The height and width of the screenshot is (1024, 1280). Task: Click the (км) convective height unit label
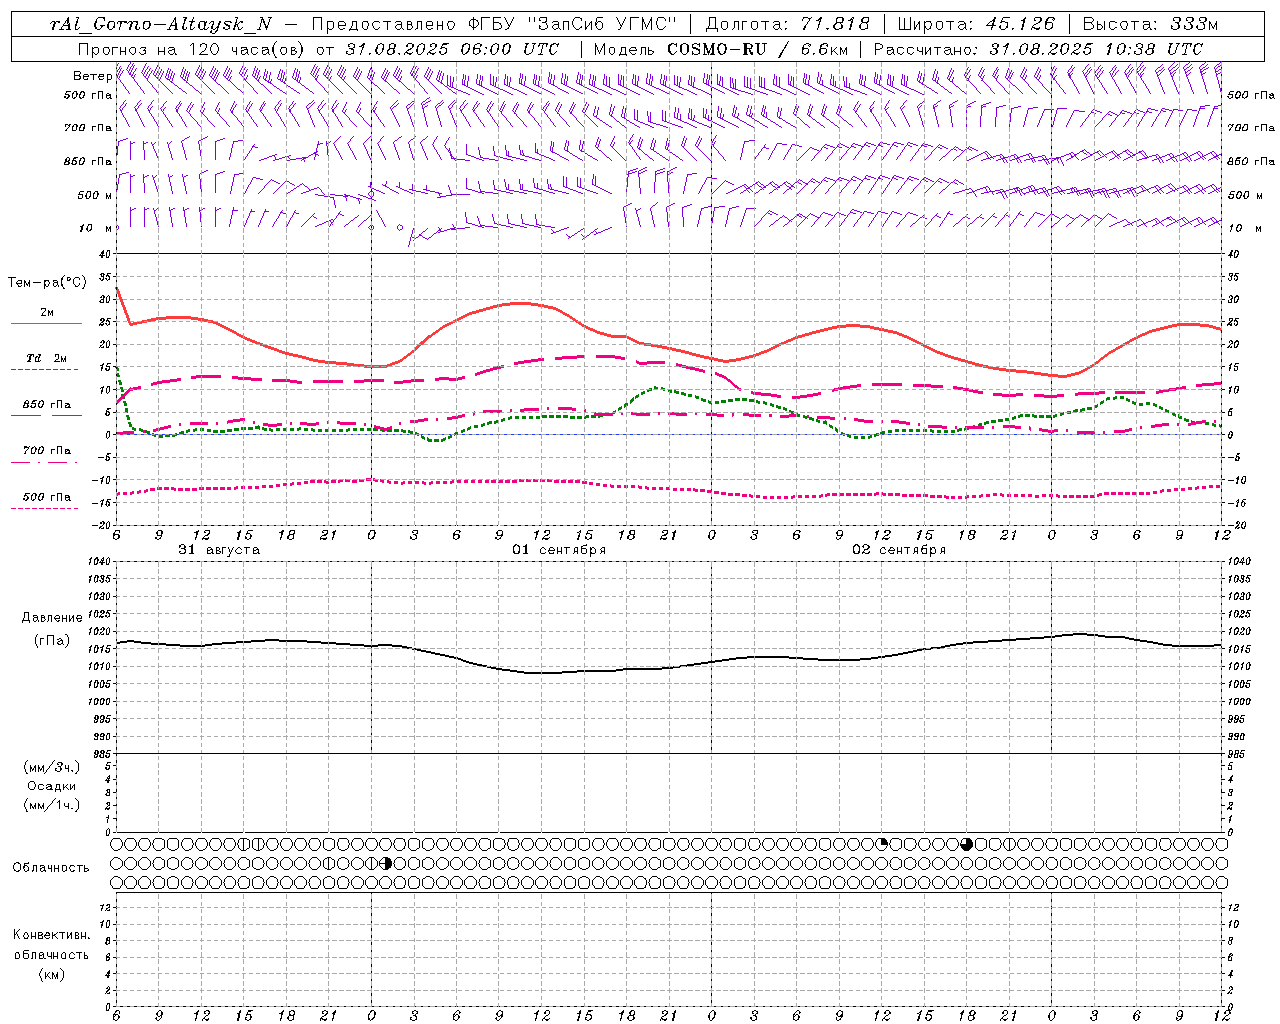pyautogui.click(x=51, y=974)
